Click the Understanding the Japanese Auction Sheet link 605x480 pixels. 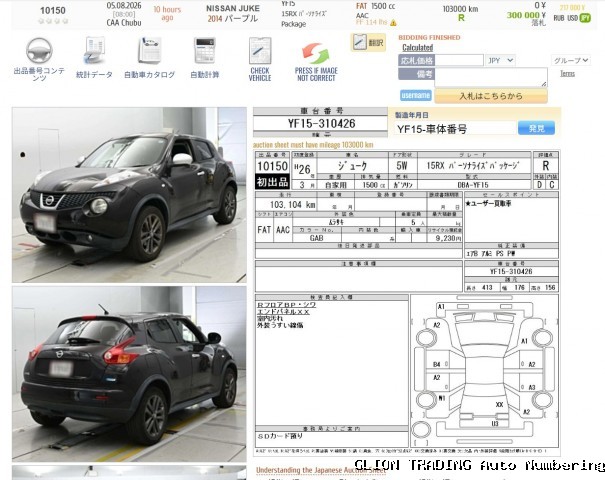(321, 470)
